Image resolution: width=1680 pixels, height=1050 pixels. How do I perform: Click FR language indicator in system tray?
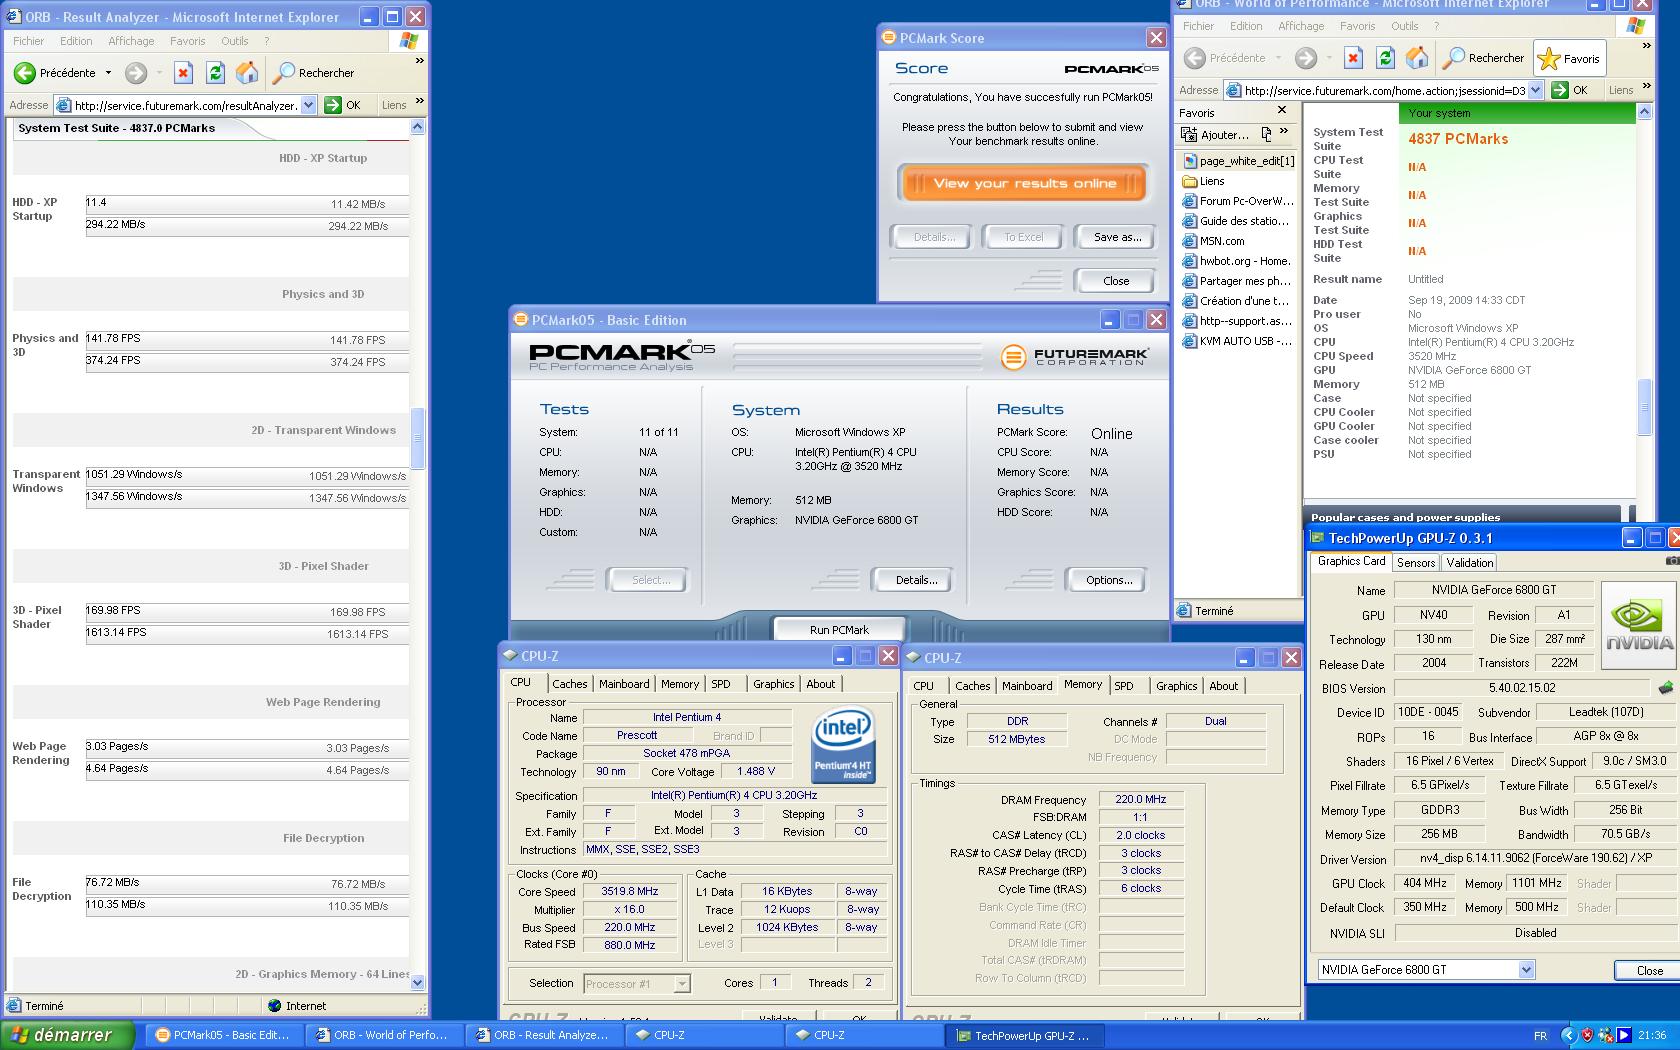(x=1540, y=1036)
